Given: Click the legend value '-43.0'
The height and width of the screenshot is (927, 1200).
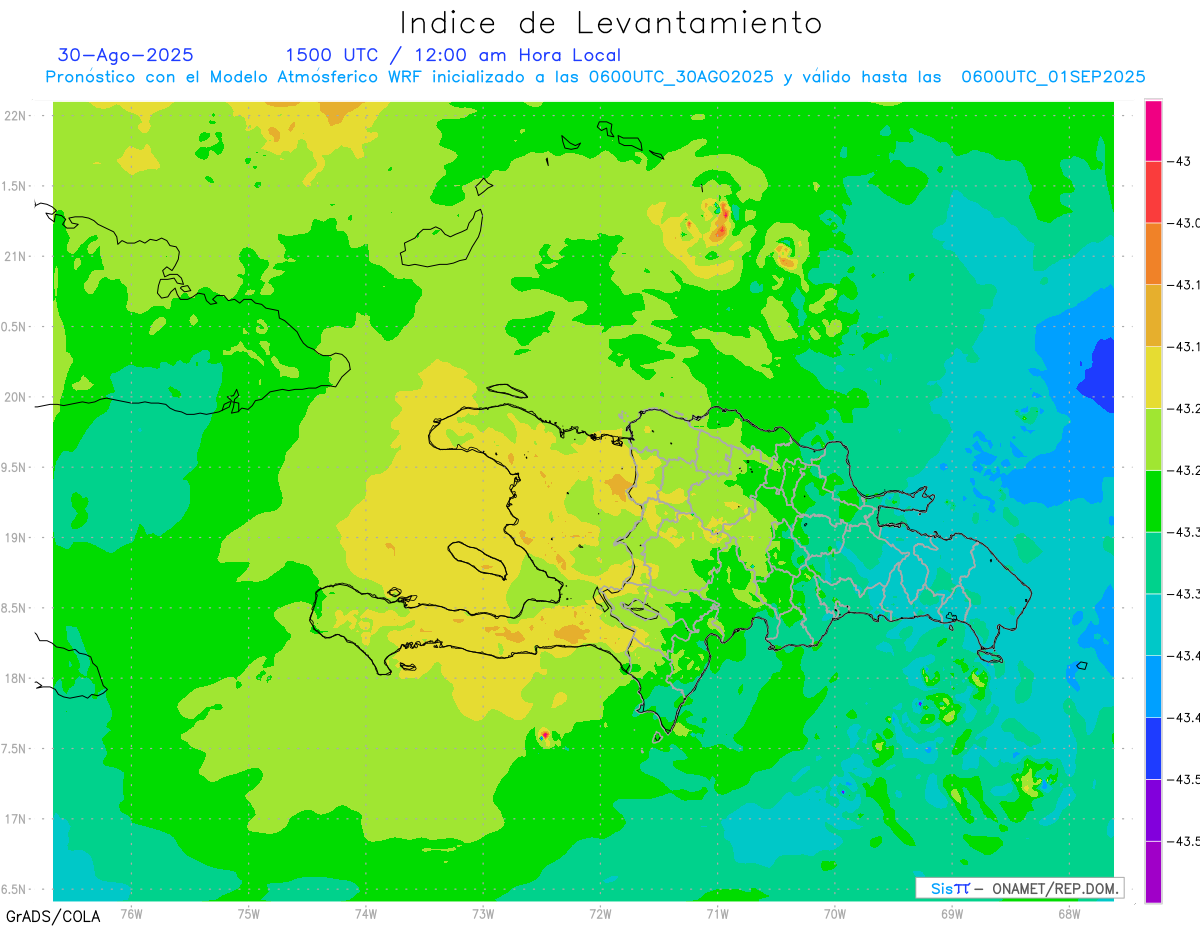Looking at the screenshot, I should click(x=1184, y=223).
